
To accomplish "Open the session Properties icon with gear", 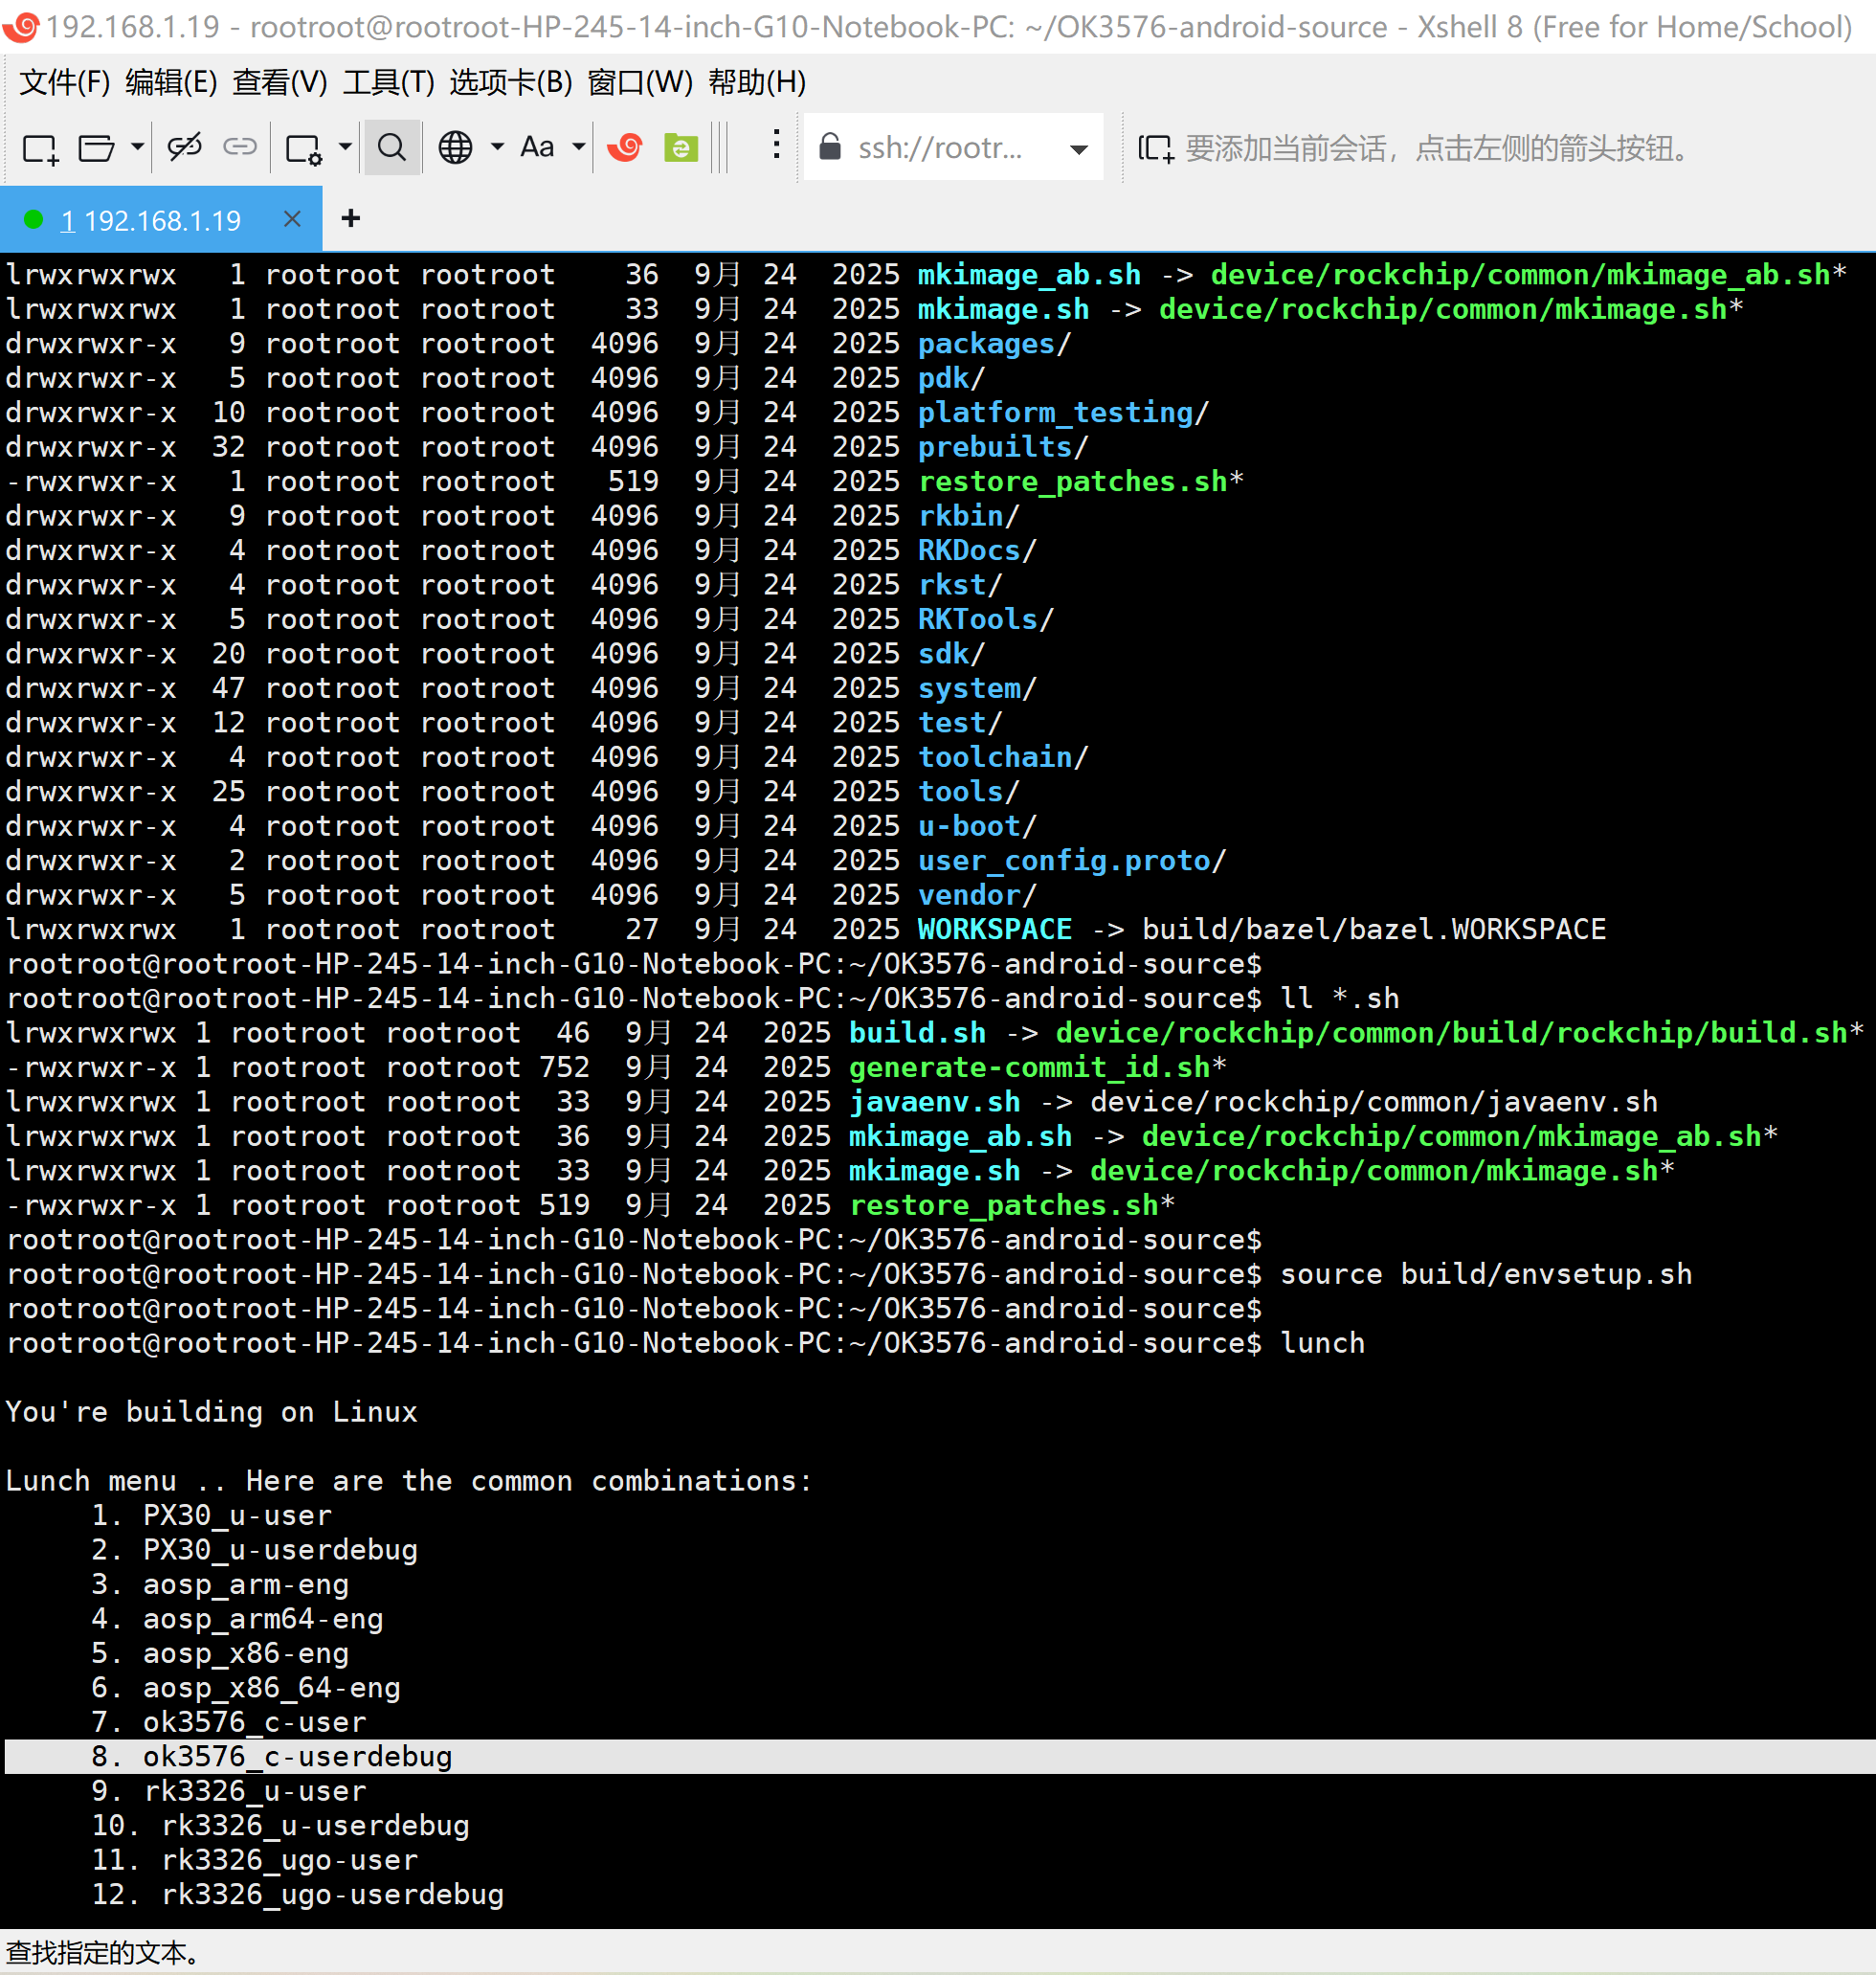I will pos(303,148).
